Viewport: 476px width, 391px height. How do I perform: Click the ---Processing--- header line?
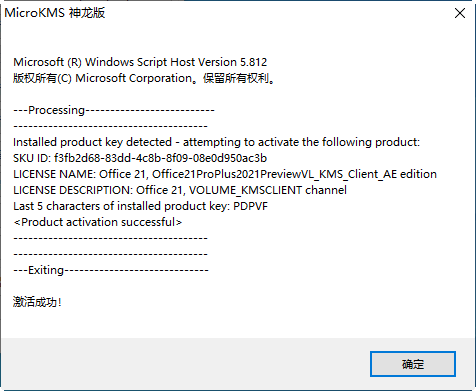click(114, 110)
